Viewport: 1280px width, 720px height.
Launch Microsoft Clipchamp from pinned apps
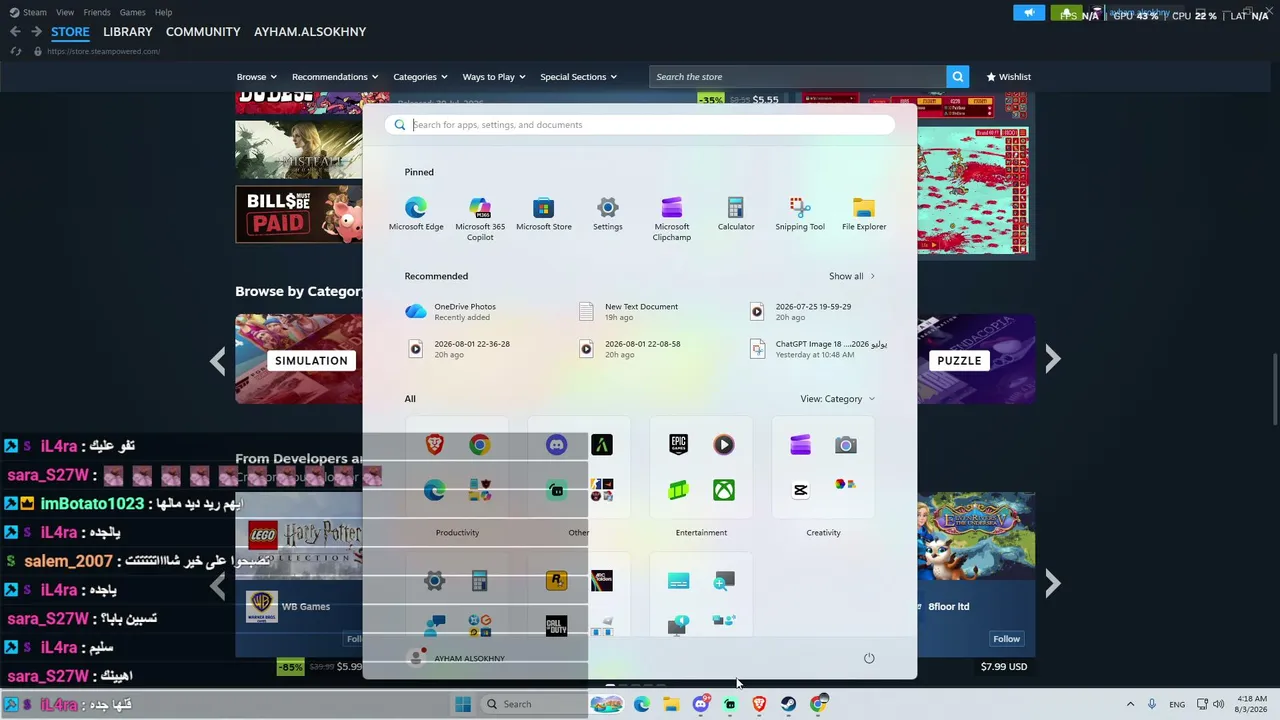pos(672,218)
